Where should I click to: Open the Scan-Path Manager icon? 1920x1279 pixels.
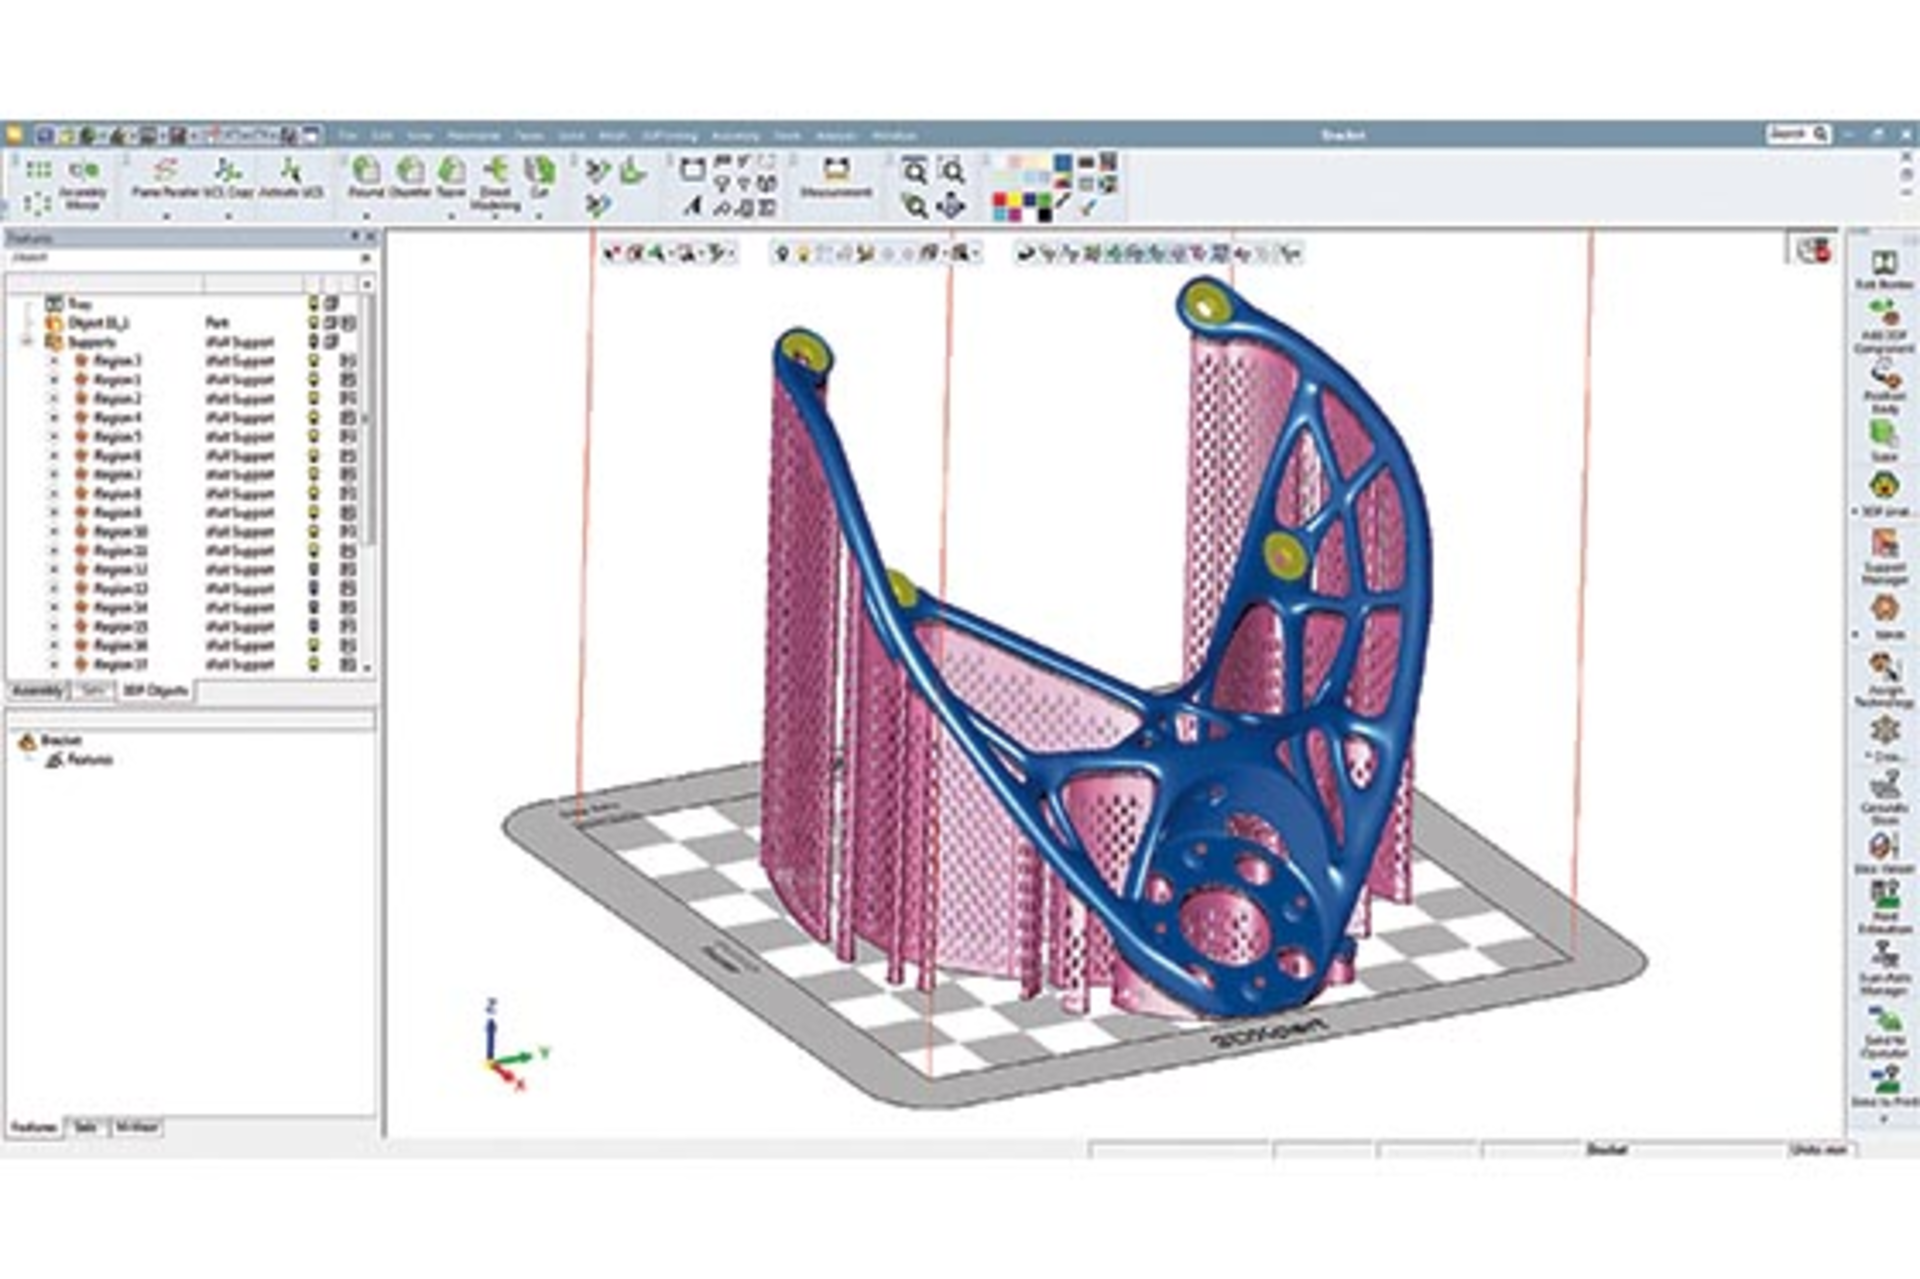pyautogui.click(x=1884, y=955)
